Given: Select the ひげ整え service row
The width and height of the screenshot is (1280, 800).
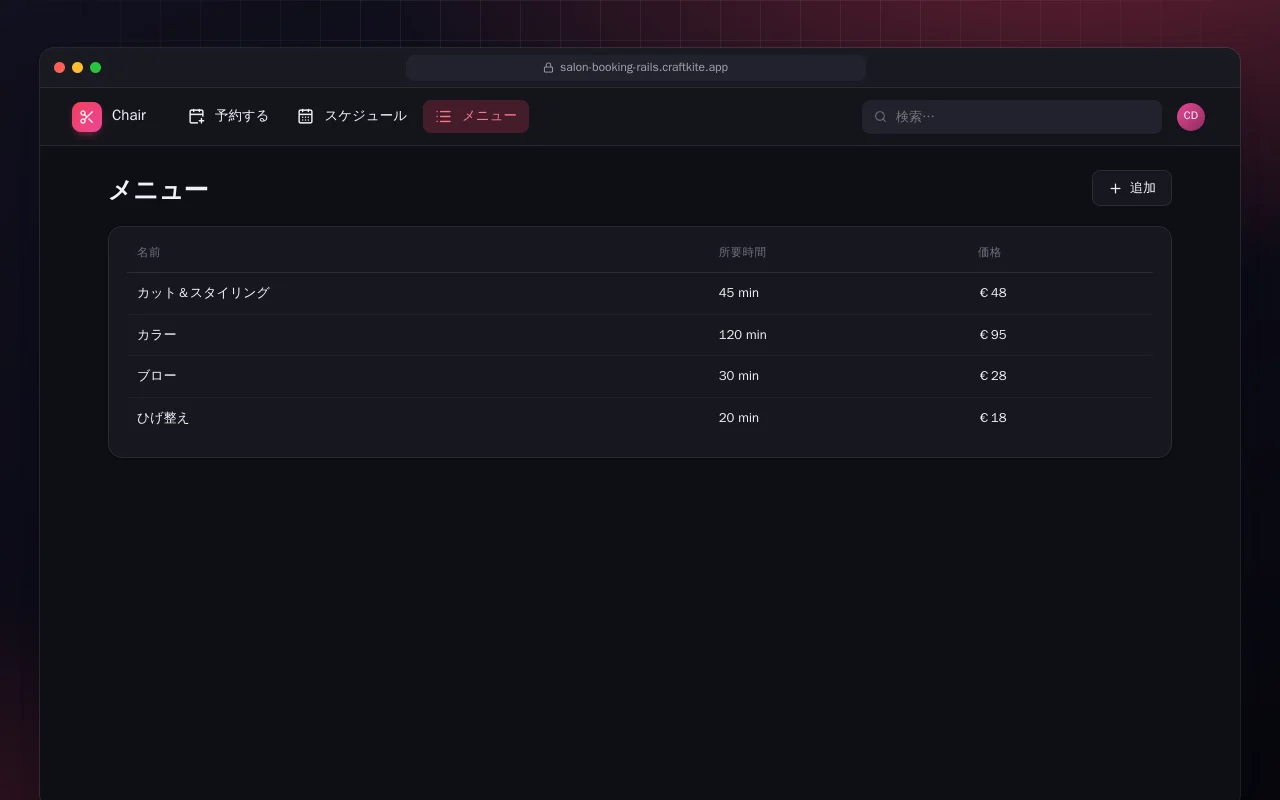Looking at the screenshot, I should [x=640, y=418].
